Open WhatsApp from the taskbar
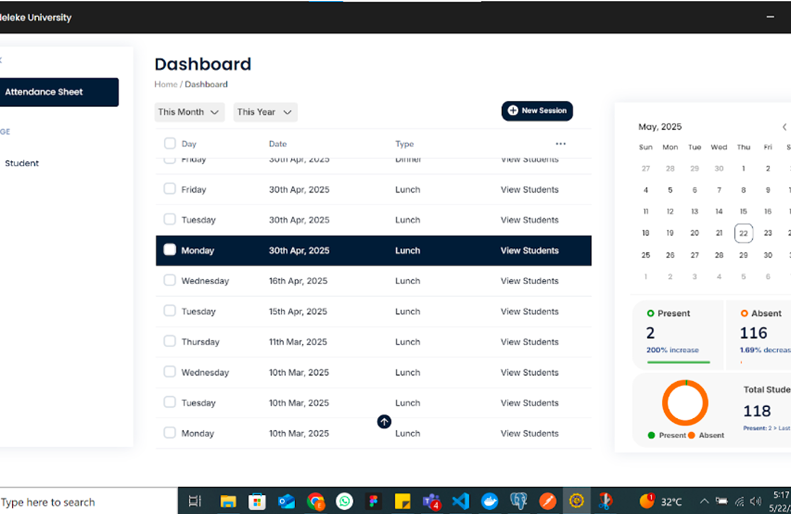The height and width of the screenshot is (514, 791). click(x=345, y=501)
